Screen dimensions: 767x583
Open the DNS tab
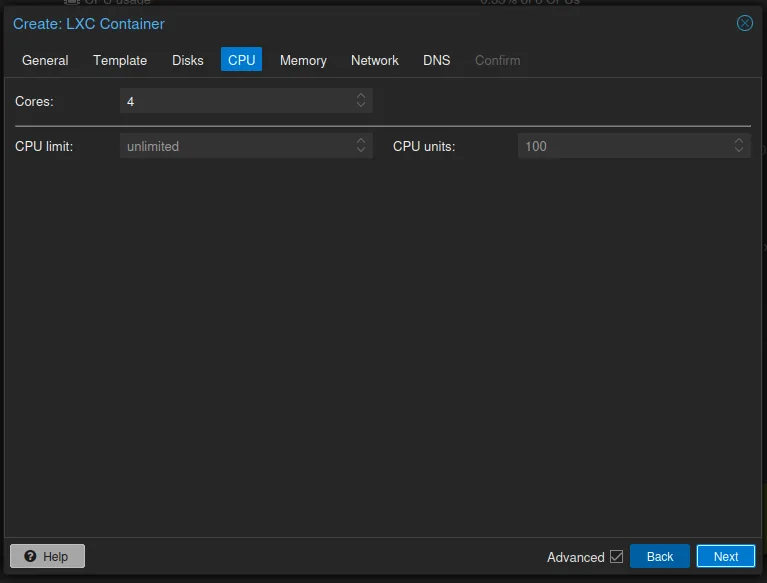click(436, 60)
